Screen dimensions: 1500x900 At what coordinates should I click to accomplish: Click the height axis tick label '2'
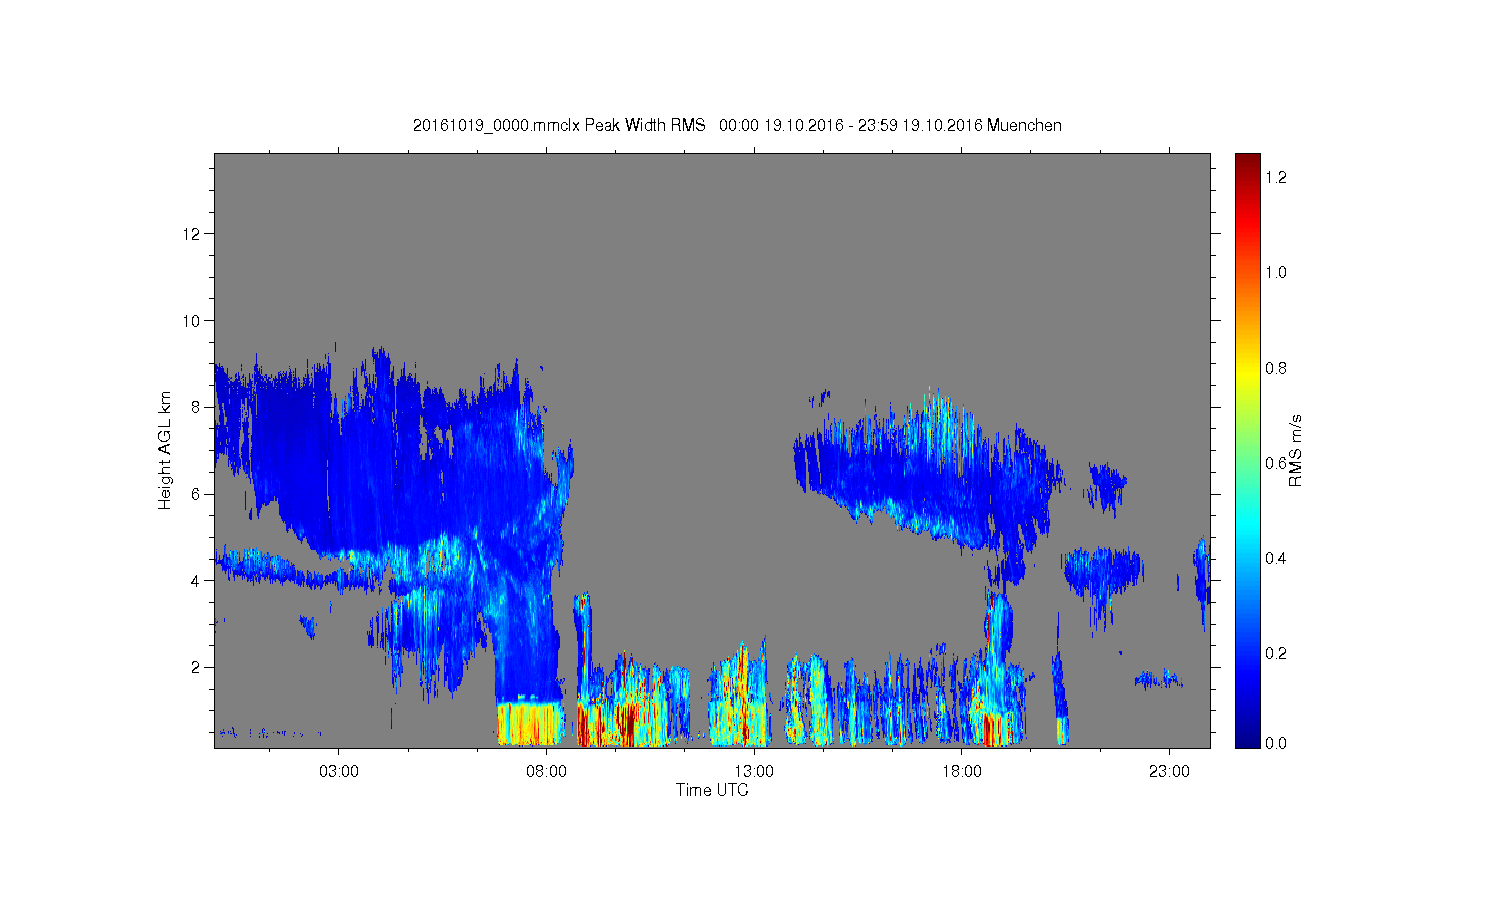(196, 667)
